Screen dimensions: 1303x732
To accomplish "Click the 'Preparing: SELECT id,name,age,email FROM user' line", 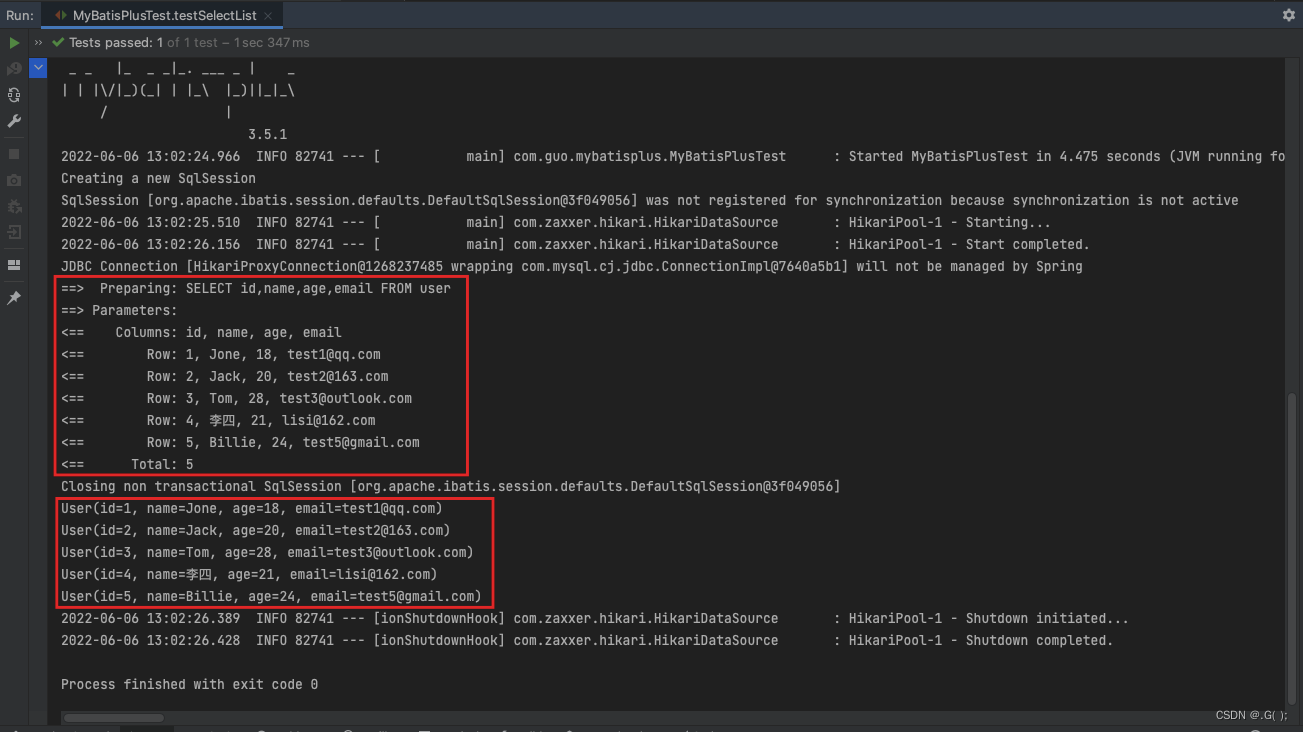I will pyautogui.click(x=256, y=288).
